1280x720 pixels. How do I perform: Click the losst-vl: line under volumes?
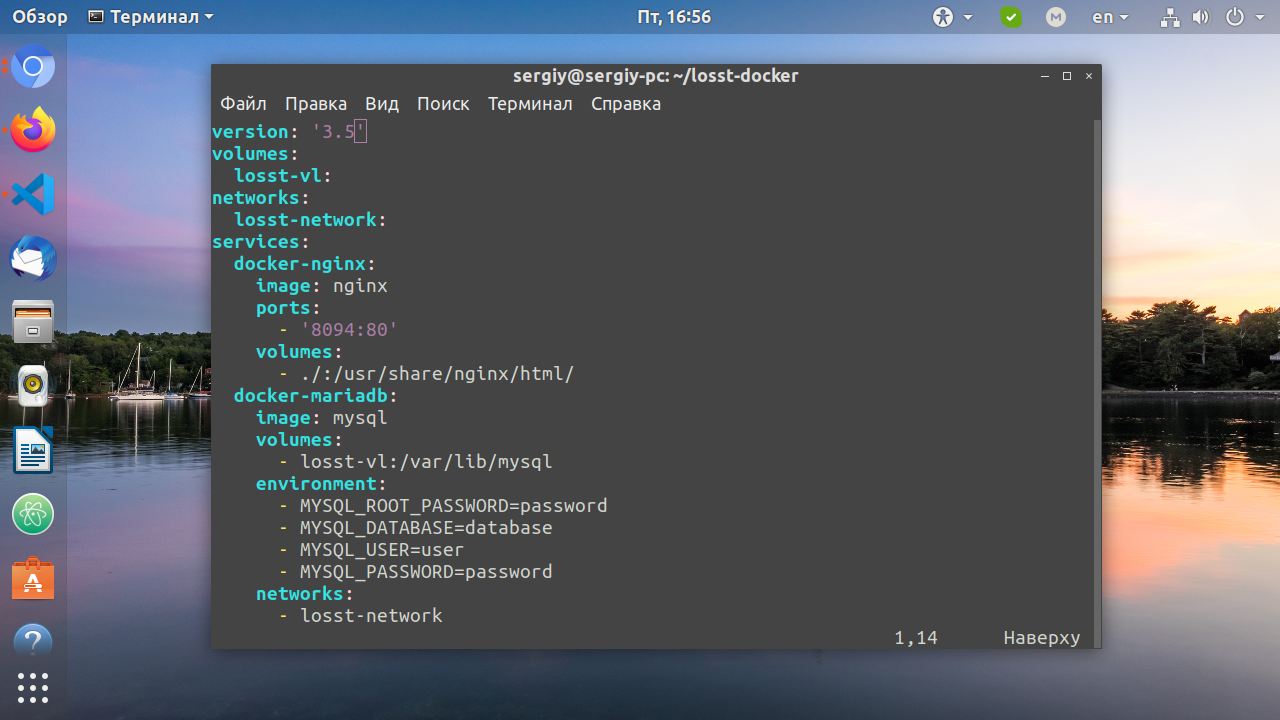[x=282, y=176]
